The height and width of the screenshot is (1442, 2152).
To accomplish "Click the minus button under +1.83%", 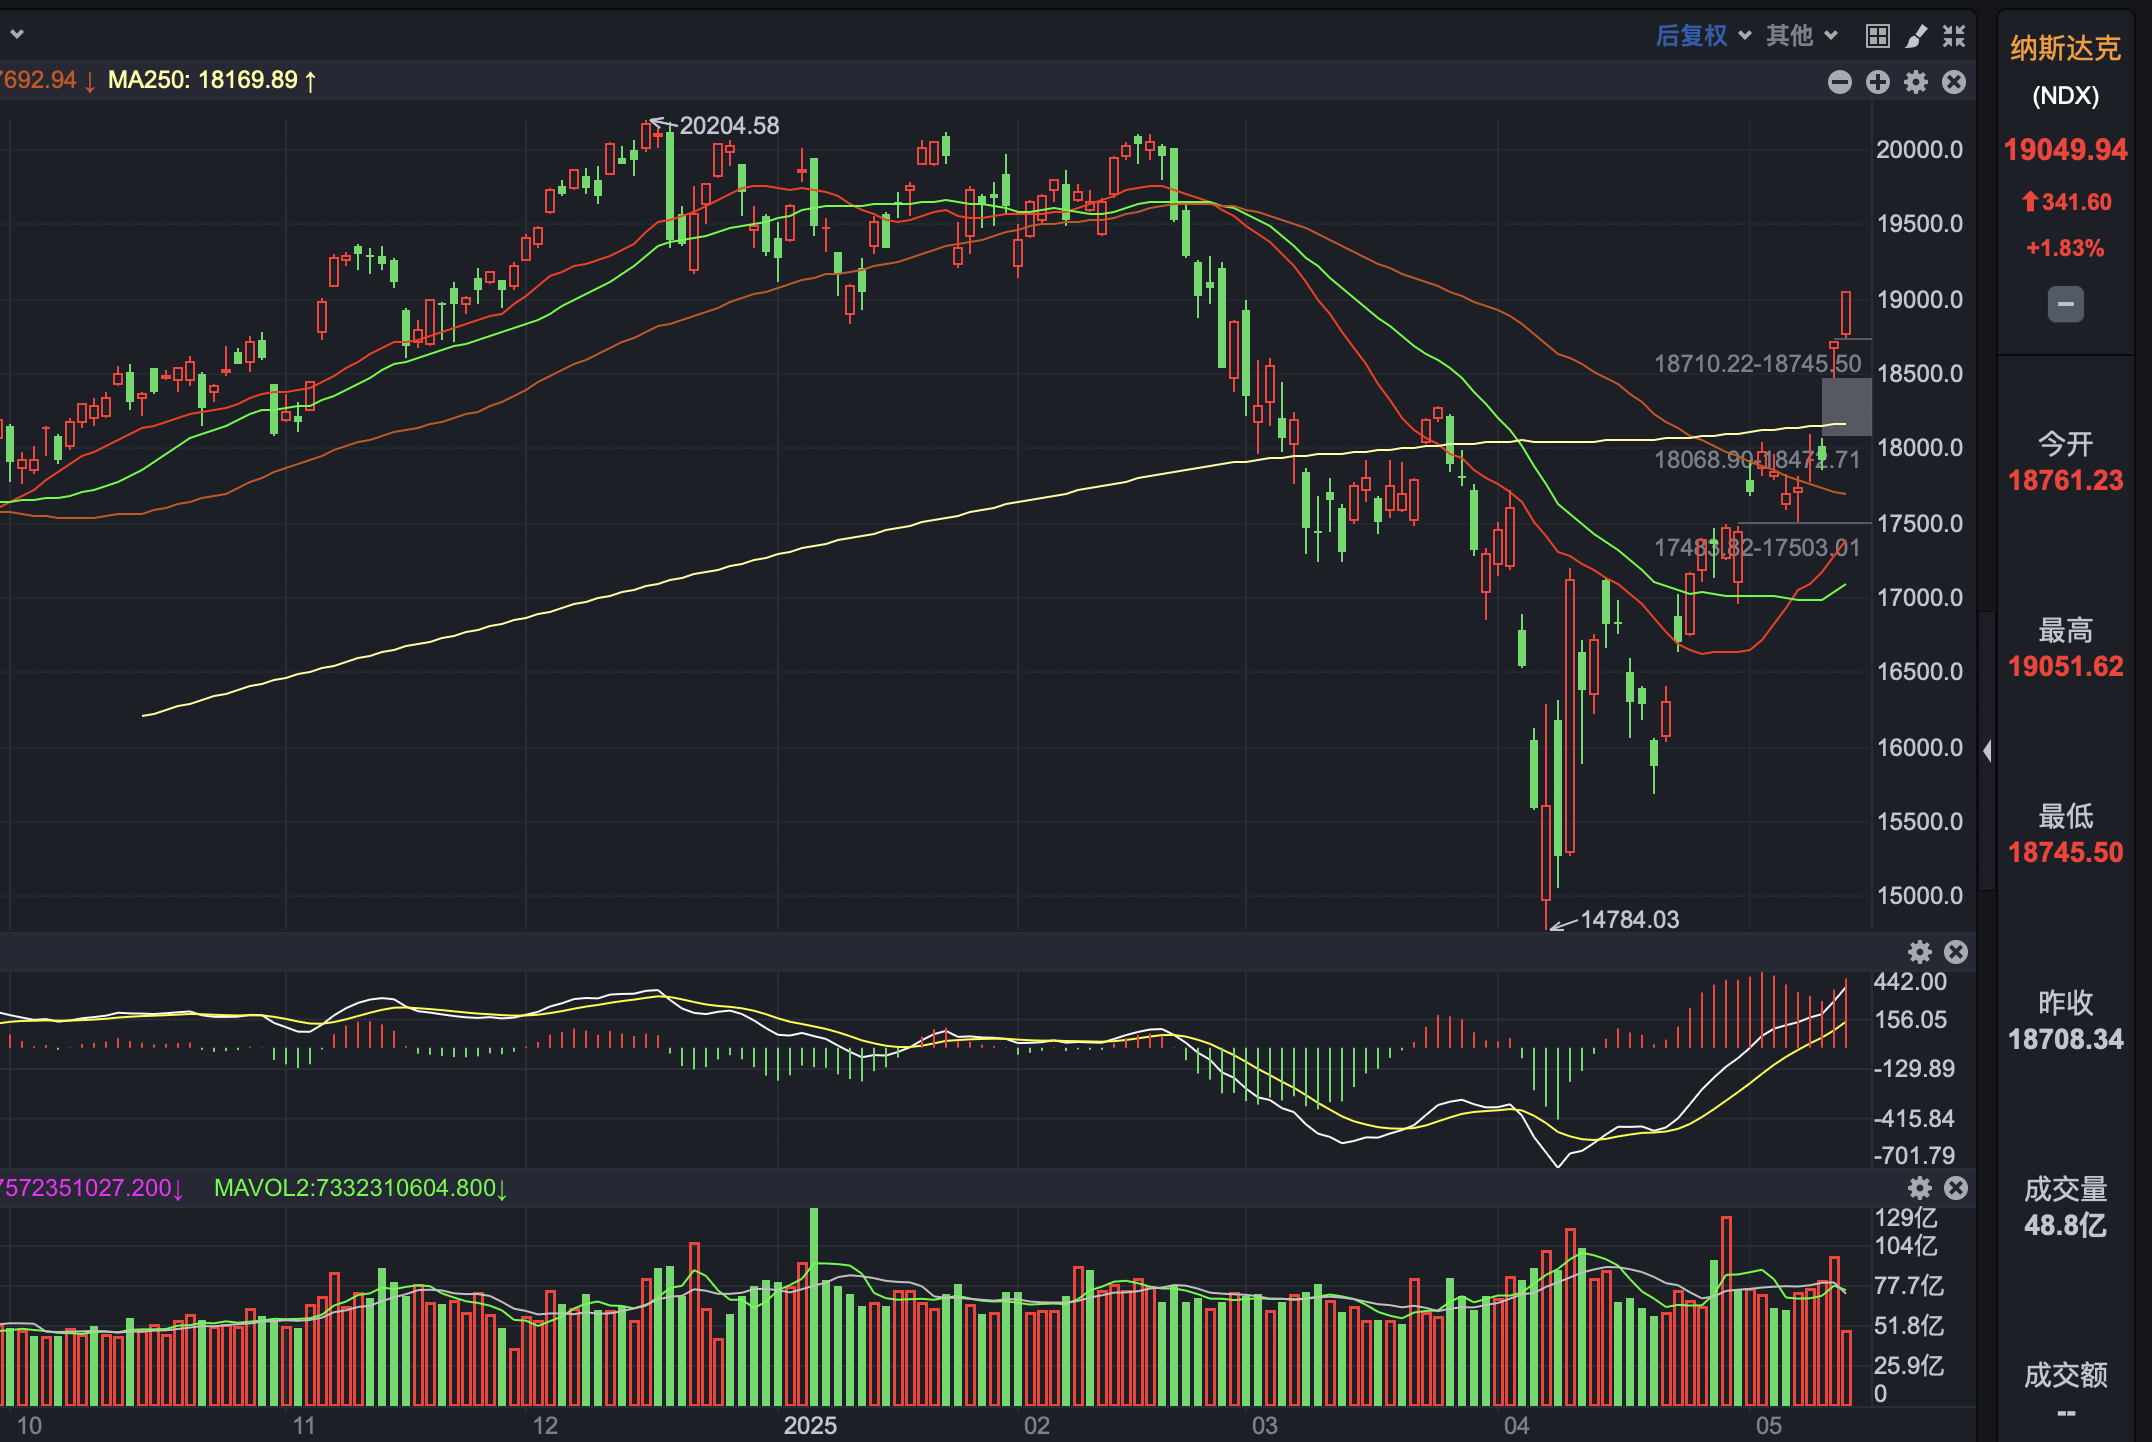I will pos(2065,304).
